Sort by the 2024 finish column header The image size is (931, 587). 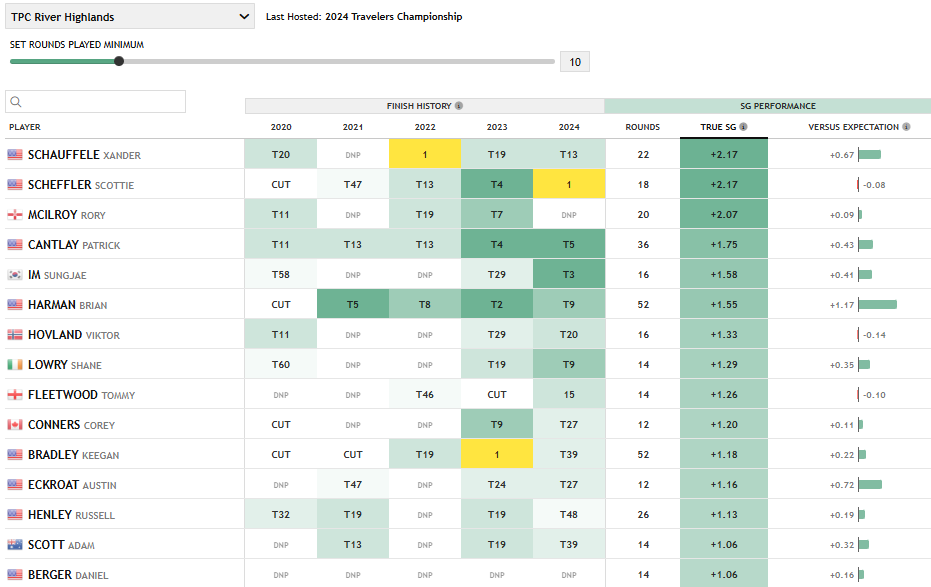pyautogui.click(x=569, y=127)
